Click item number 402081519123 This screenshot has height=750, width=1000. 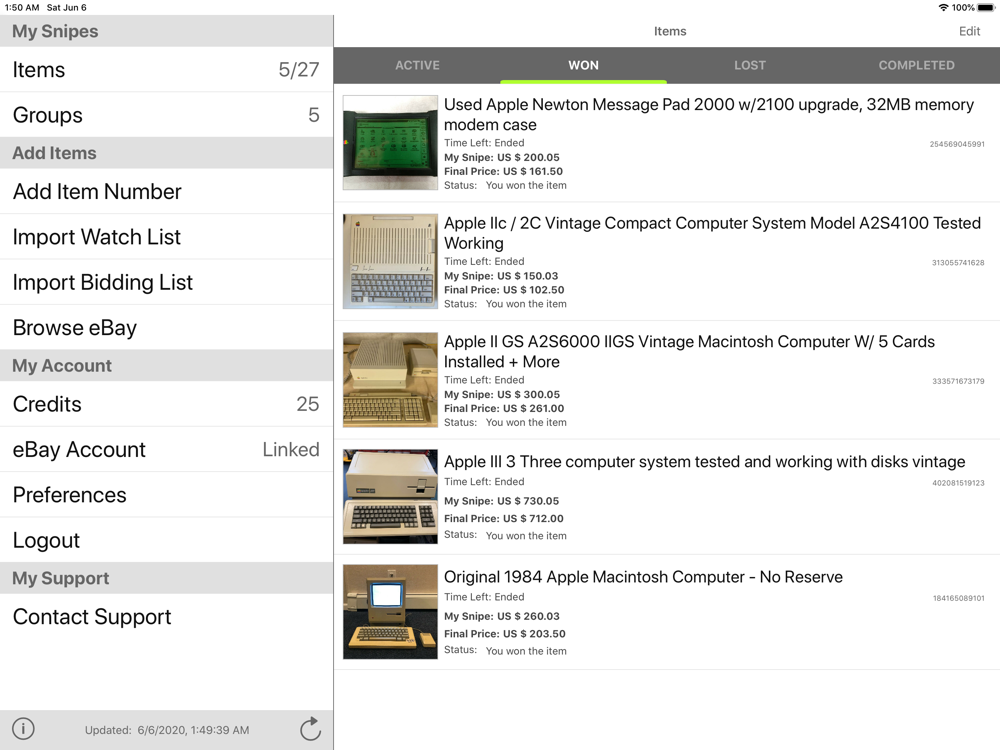(958, 483)
